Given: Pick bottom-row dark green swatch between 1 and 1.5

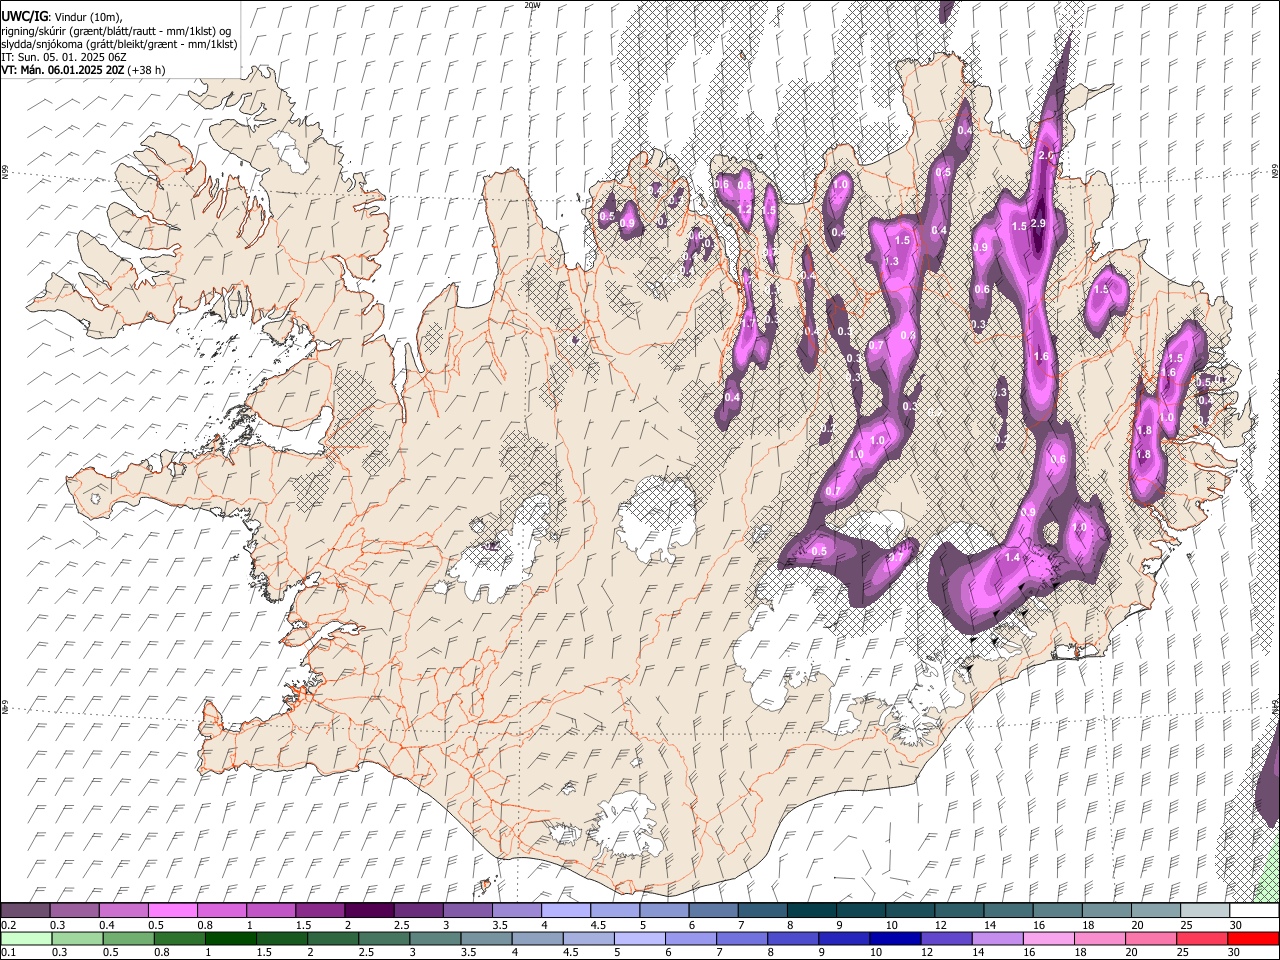Looking at the screenshot, I should (x=231, y=938).
